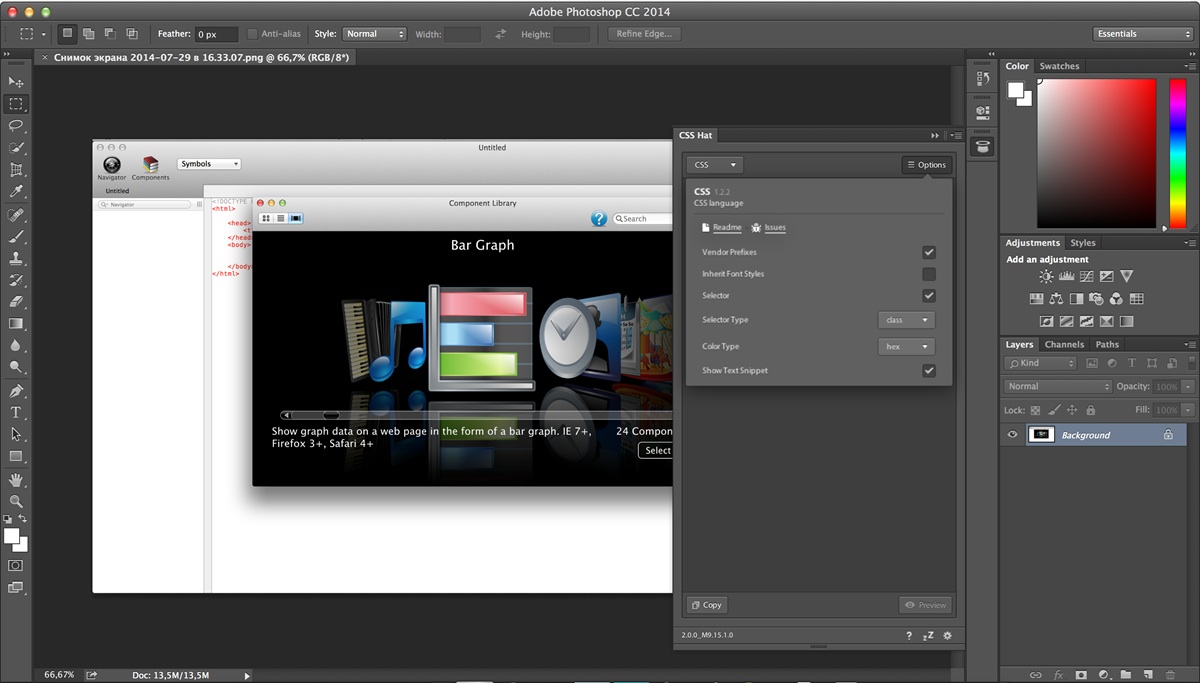Image resolution: width=1200 pixels, height=683 pixels.
Task: Select the Hand tool
Action: pyautogui.click(x=16, y=480)
